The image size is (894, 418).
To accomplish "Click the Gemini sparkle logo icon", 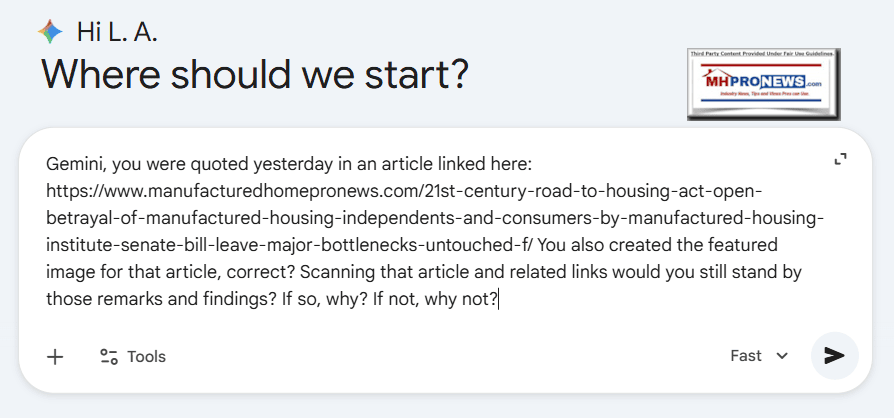I will pos(50,32).
